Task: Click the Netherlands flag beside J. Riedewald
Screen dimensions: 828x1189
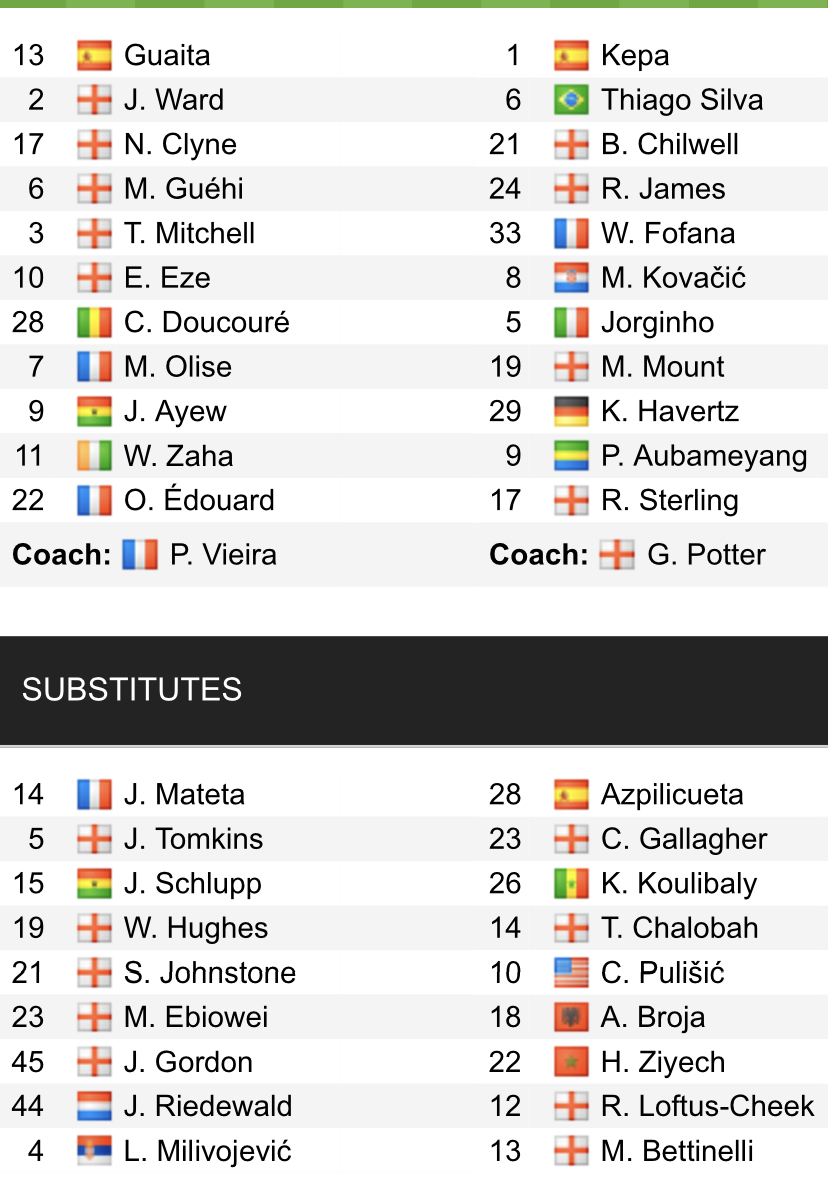Action: pyautogui.click(x=94, y=1106)
